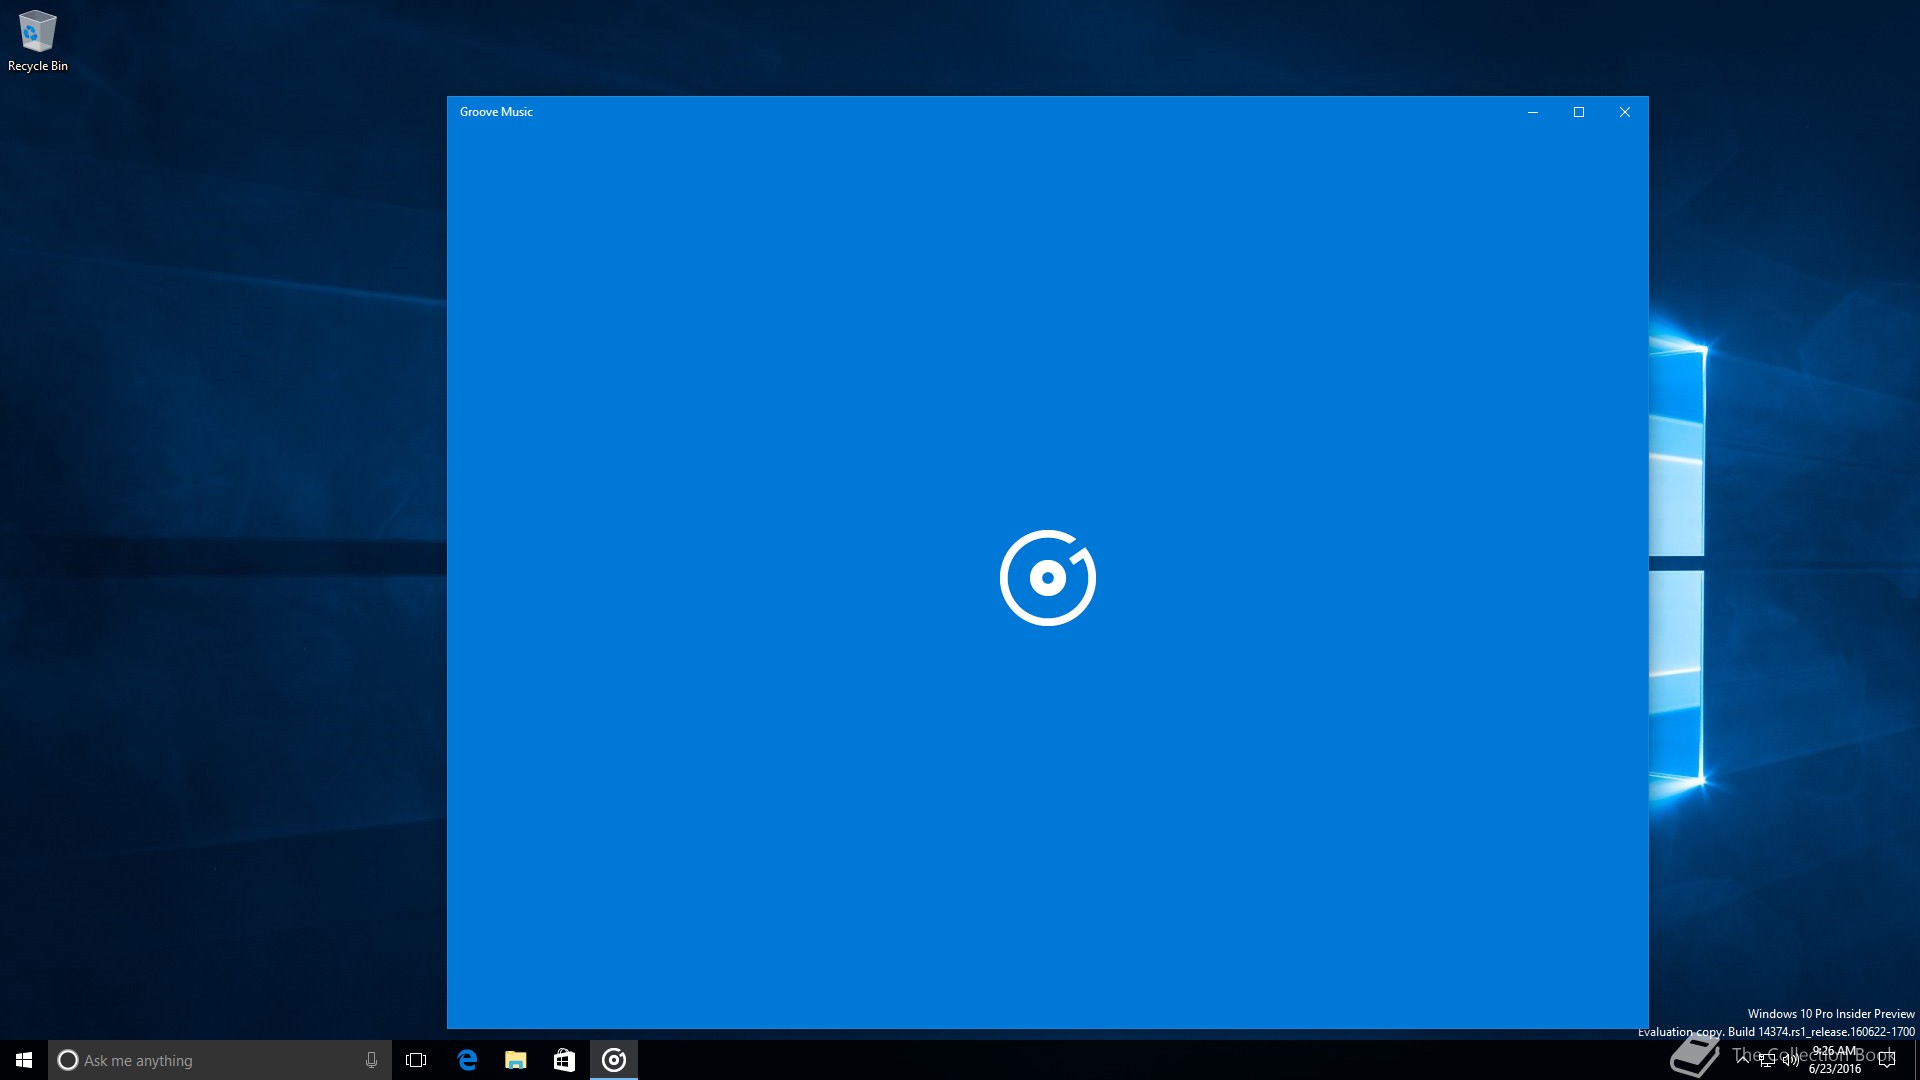Select the Recycle Bin desktop icon

[37, 42]
